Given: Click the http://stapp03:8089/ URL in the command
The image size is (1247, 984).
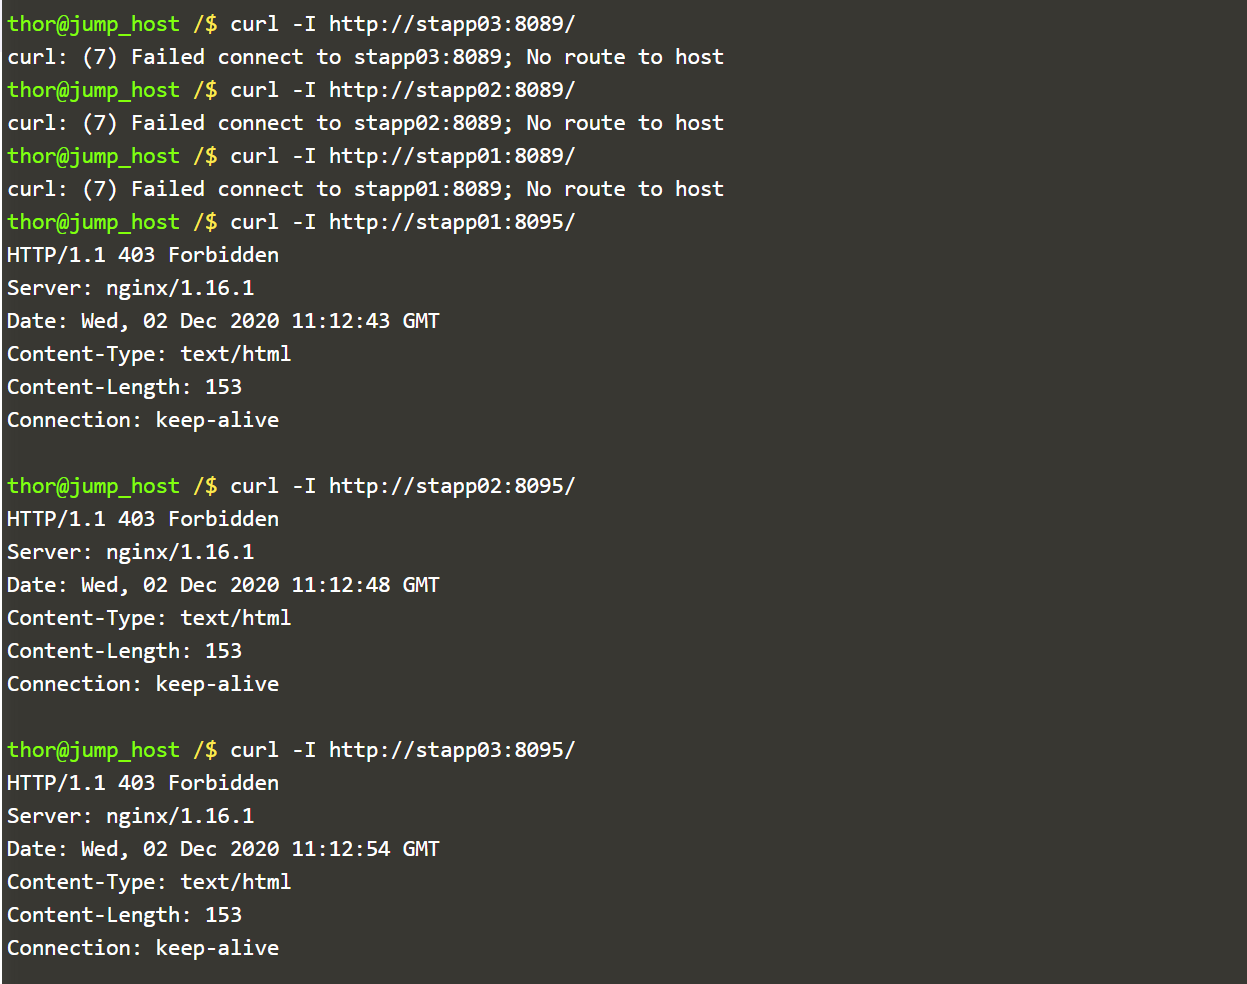Looking at the screenshot, I should 452,24.
